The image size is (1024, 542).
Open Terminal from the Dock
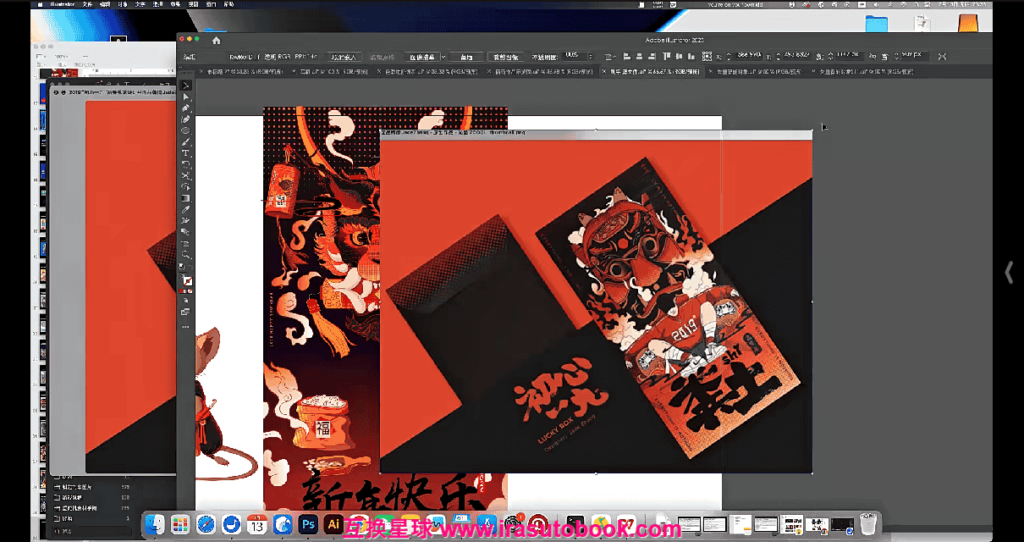click(x=575, y=524)
